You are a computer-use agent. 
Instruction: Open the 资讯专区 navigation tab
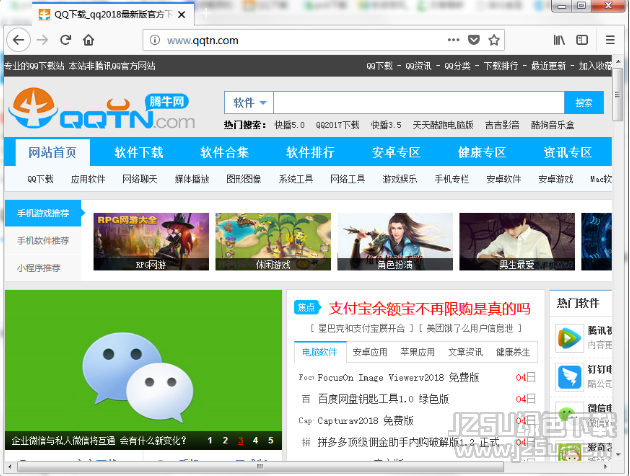[x=567, y=152]
